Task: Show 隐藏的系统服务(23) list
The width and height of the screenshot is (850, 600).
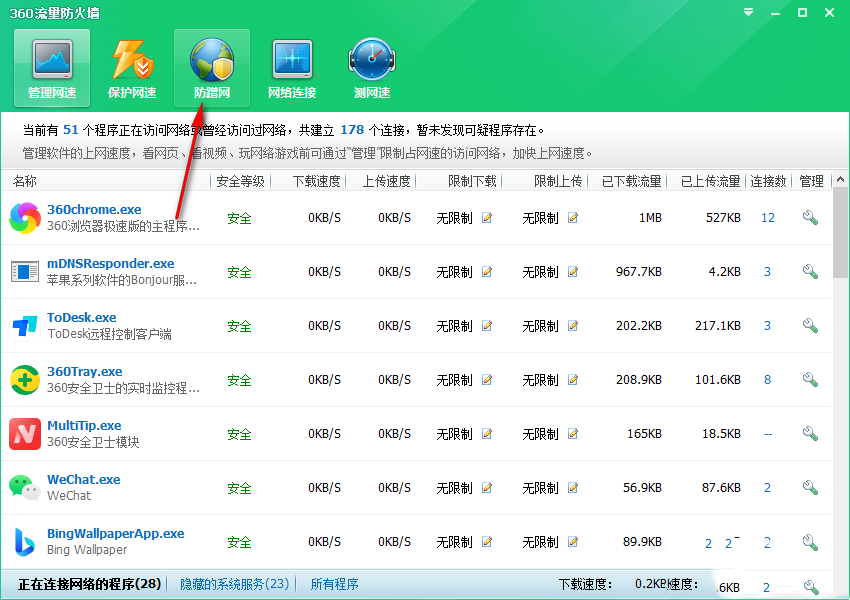Action: point(235,584)
